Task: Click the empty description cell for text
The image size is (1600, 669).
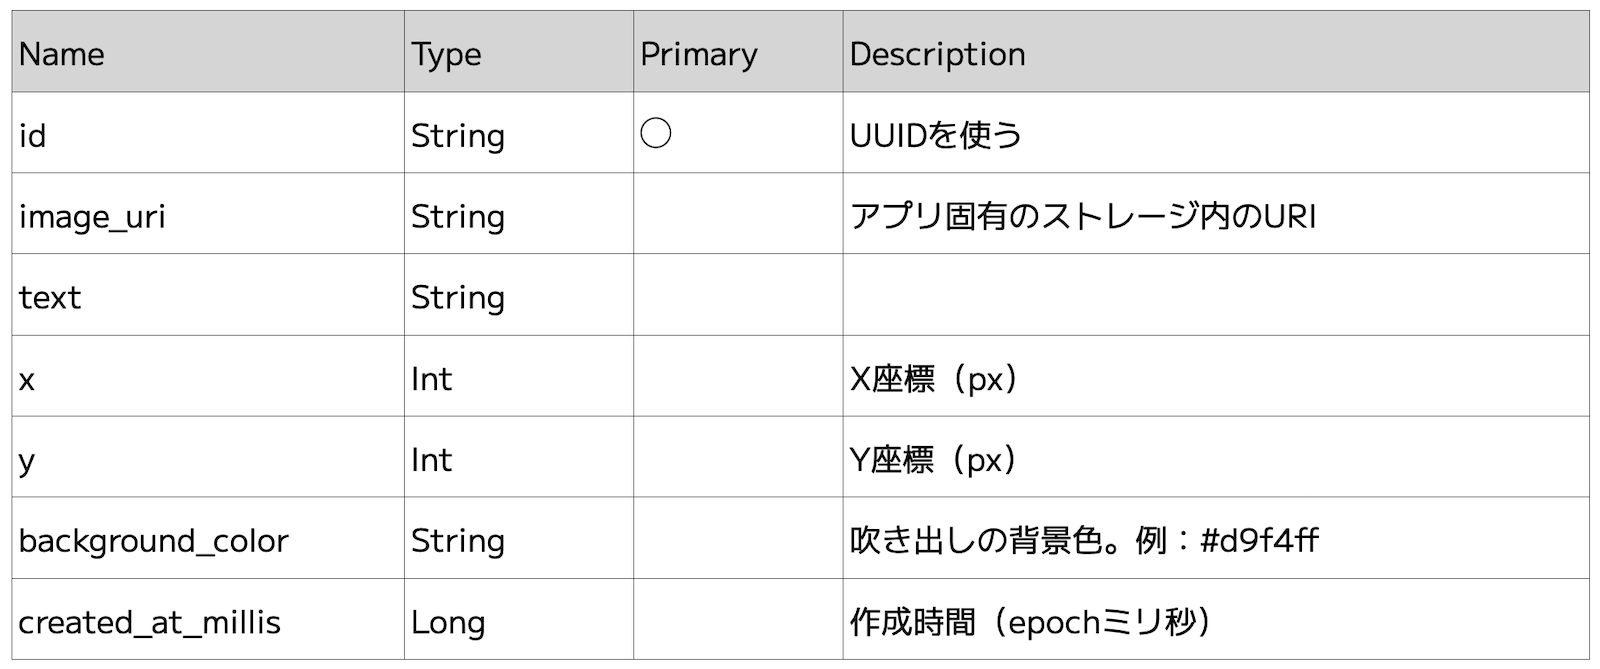Action: tap(1215, 296)
